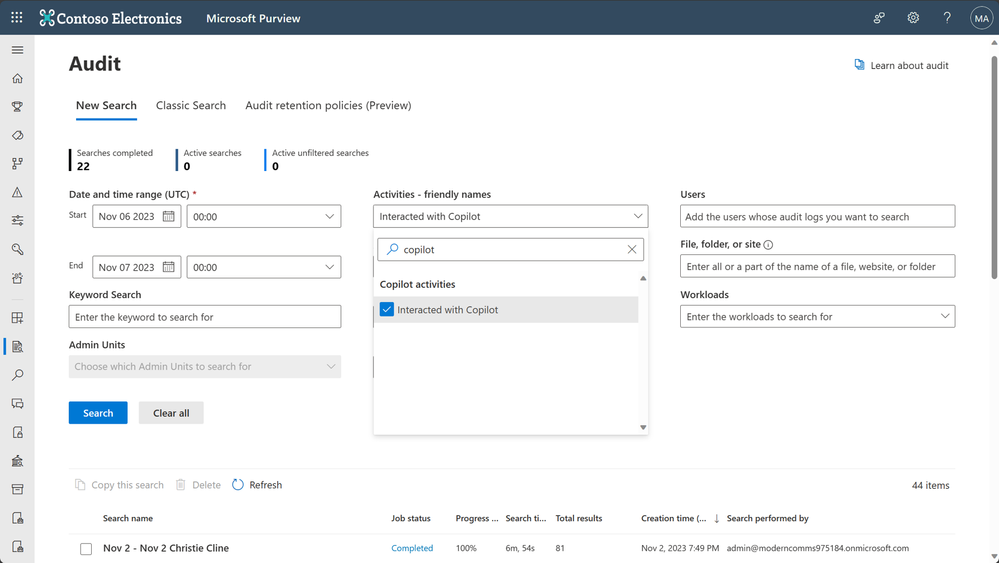Image resolution: width=999 pixels, height=563 pixels.
Task: Expand the navigation hamburger menu
Action: [17, 50]
